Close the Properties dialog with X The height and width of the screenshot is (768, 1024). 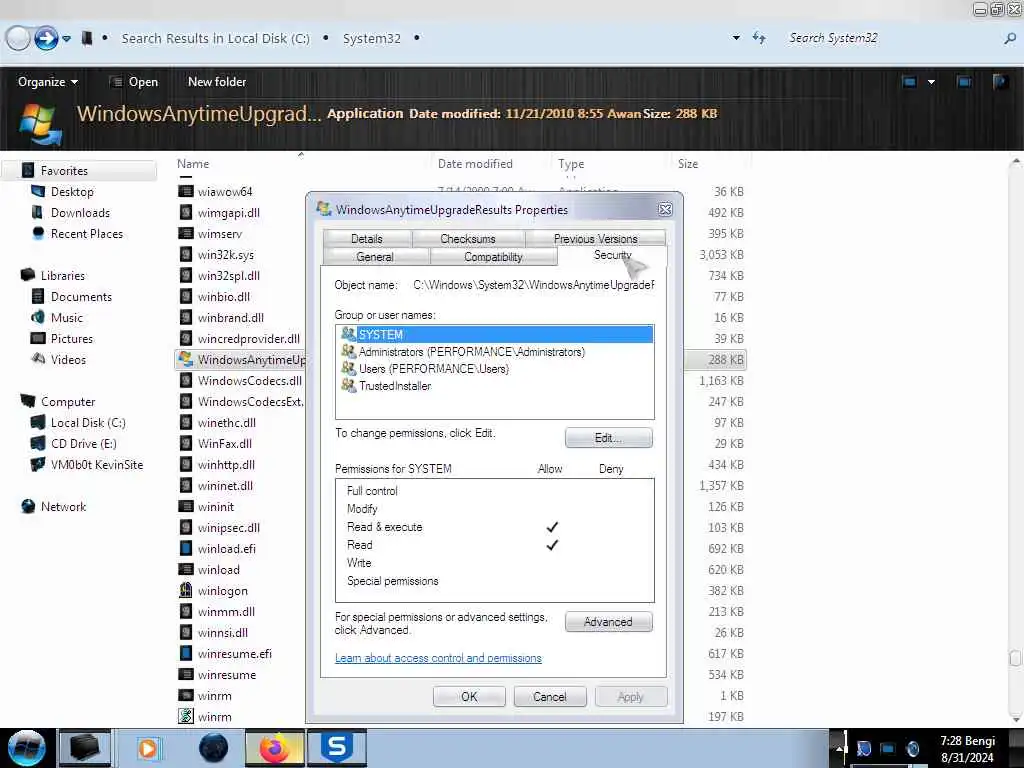[665, 210]
